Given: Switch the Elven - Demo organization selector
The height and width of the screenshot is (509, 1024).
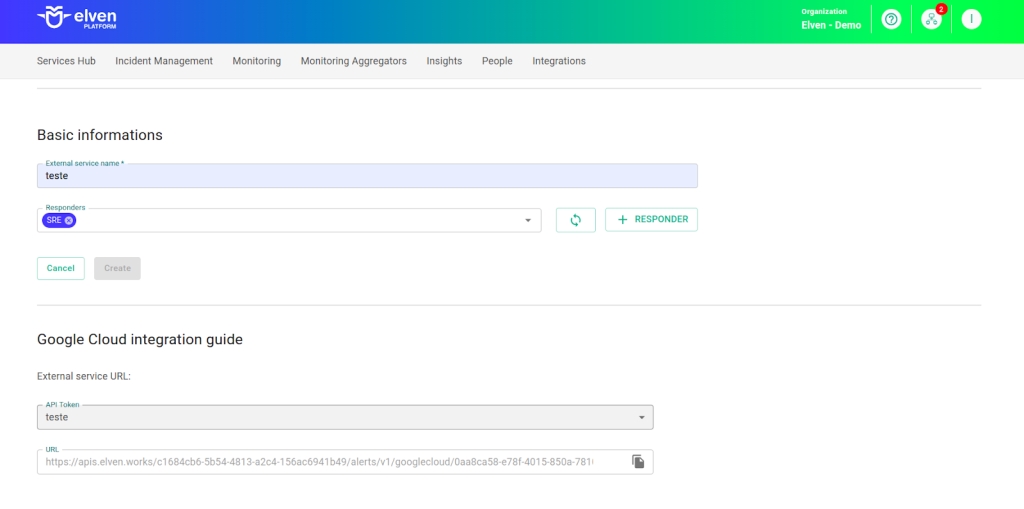Looking at the screenshot, I should pyautogui.click(x=830, y=19).
